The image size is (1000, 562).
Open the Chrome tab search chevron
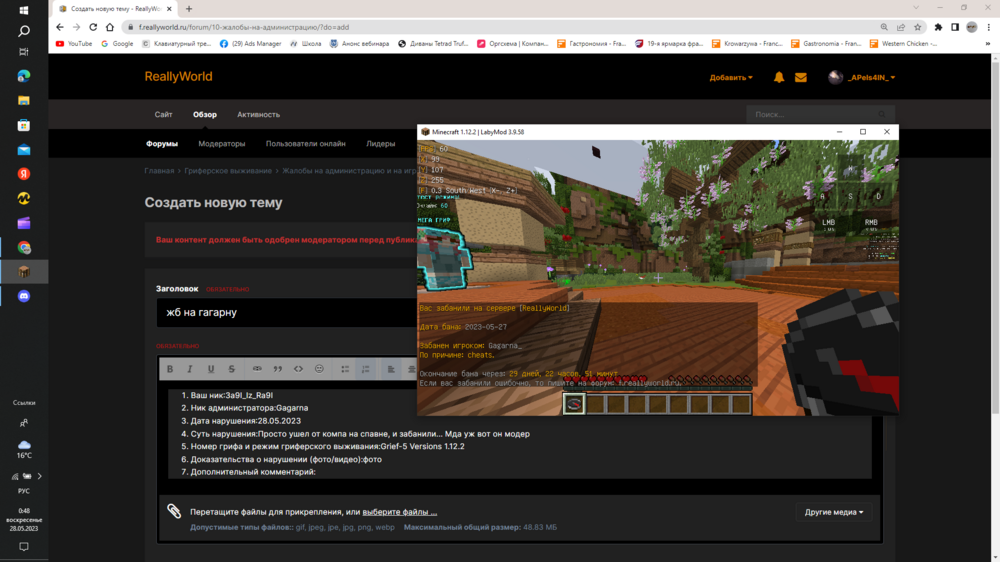916,8
